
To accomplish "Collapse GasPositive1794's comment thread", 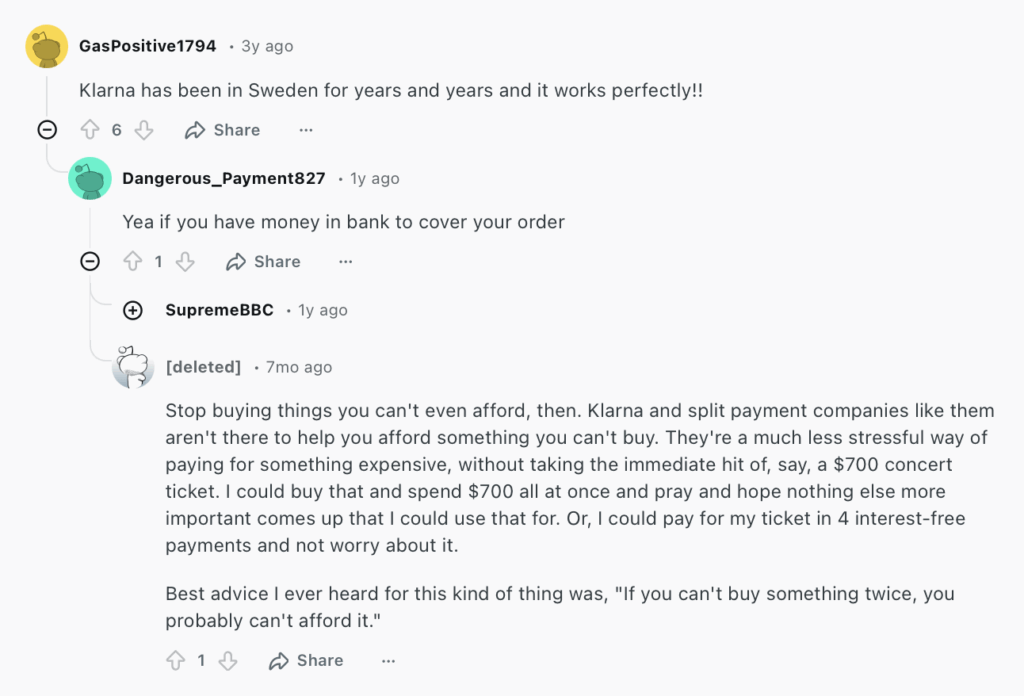I will [x=48, y=129].
